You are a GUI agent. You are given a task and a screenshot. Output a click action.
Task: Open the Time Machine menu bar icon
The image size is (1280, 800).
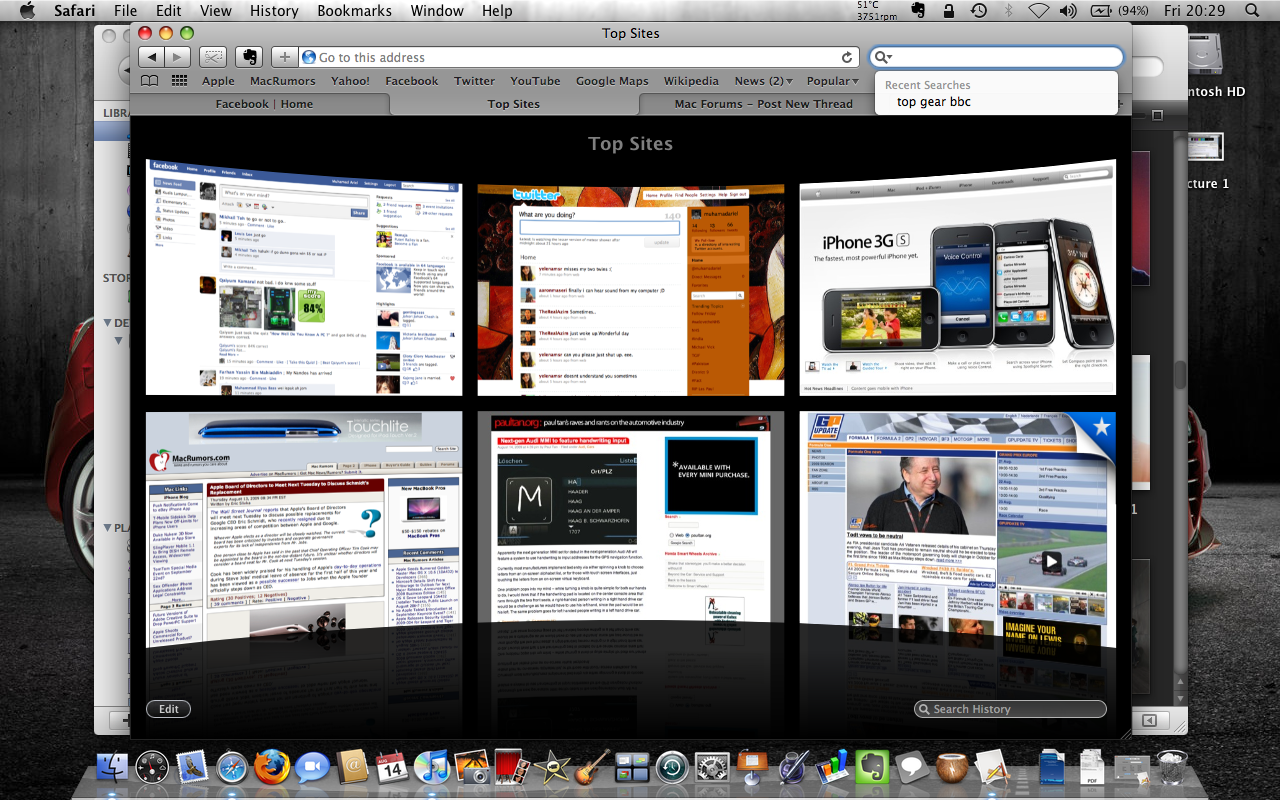979,11
